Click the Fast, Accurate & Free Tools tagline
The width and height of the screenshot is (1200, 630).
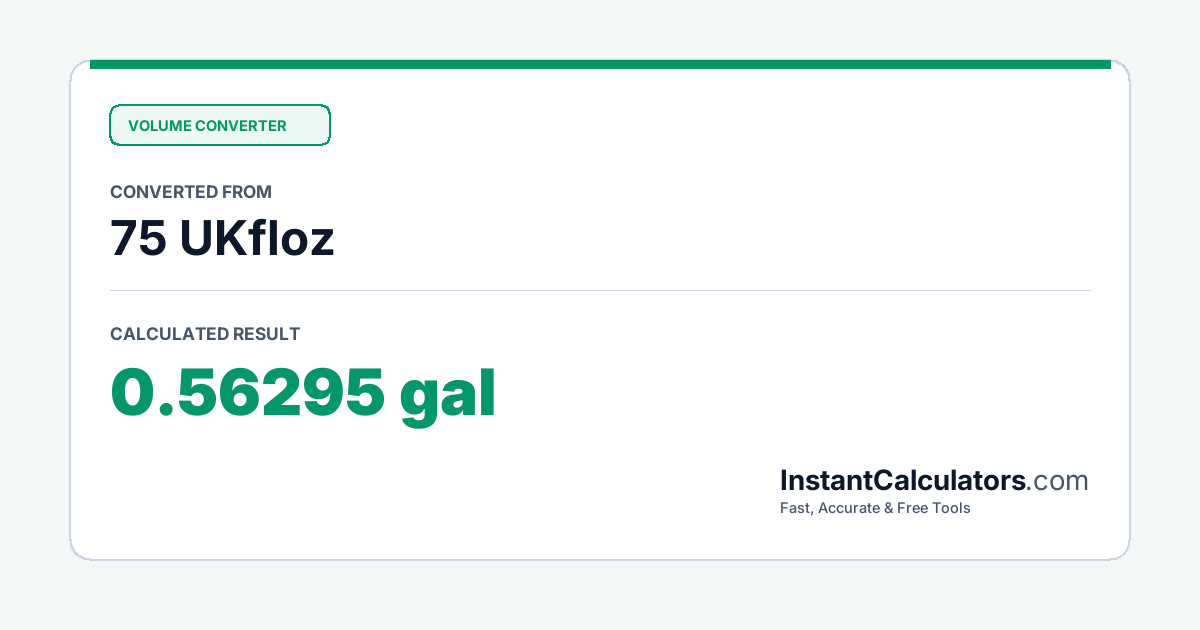(875, 508)
